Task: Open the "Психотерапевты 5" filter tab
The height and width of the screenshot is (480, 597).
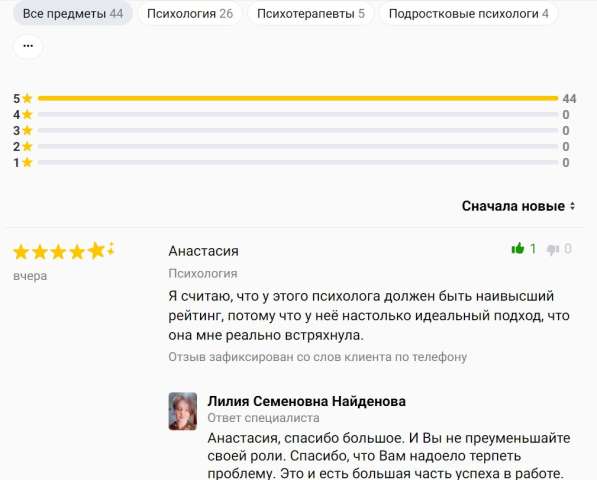Action: 311,14
